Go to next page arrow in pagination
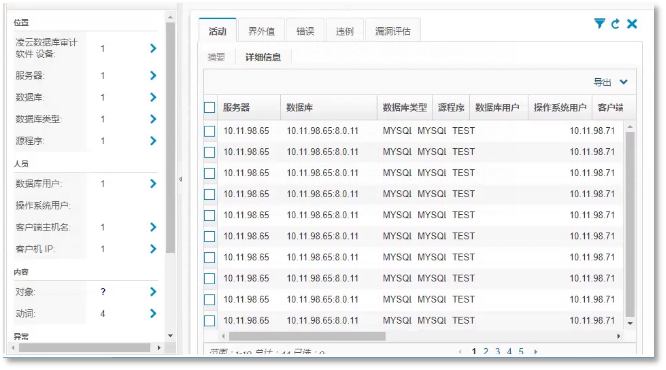 [x=536, y=352]
